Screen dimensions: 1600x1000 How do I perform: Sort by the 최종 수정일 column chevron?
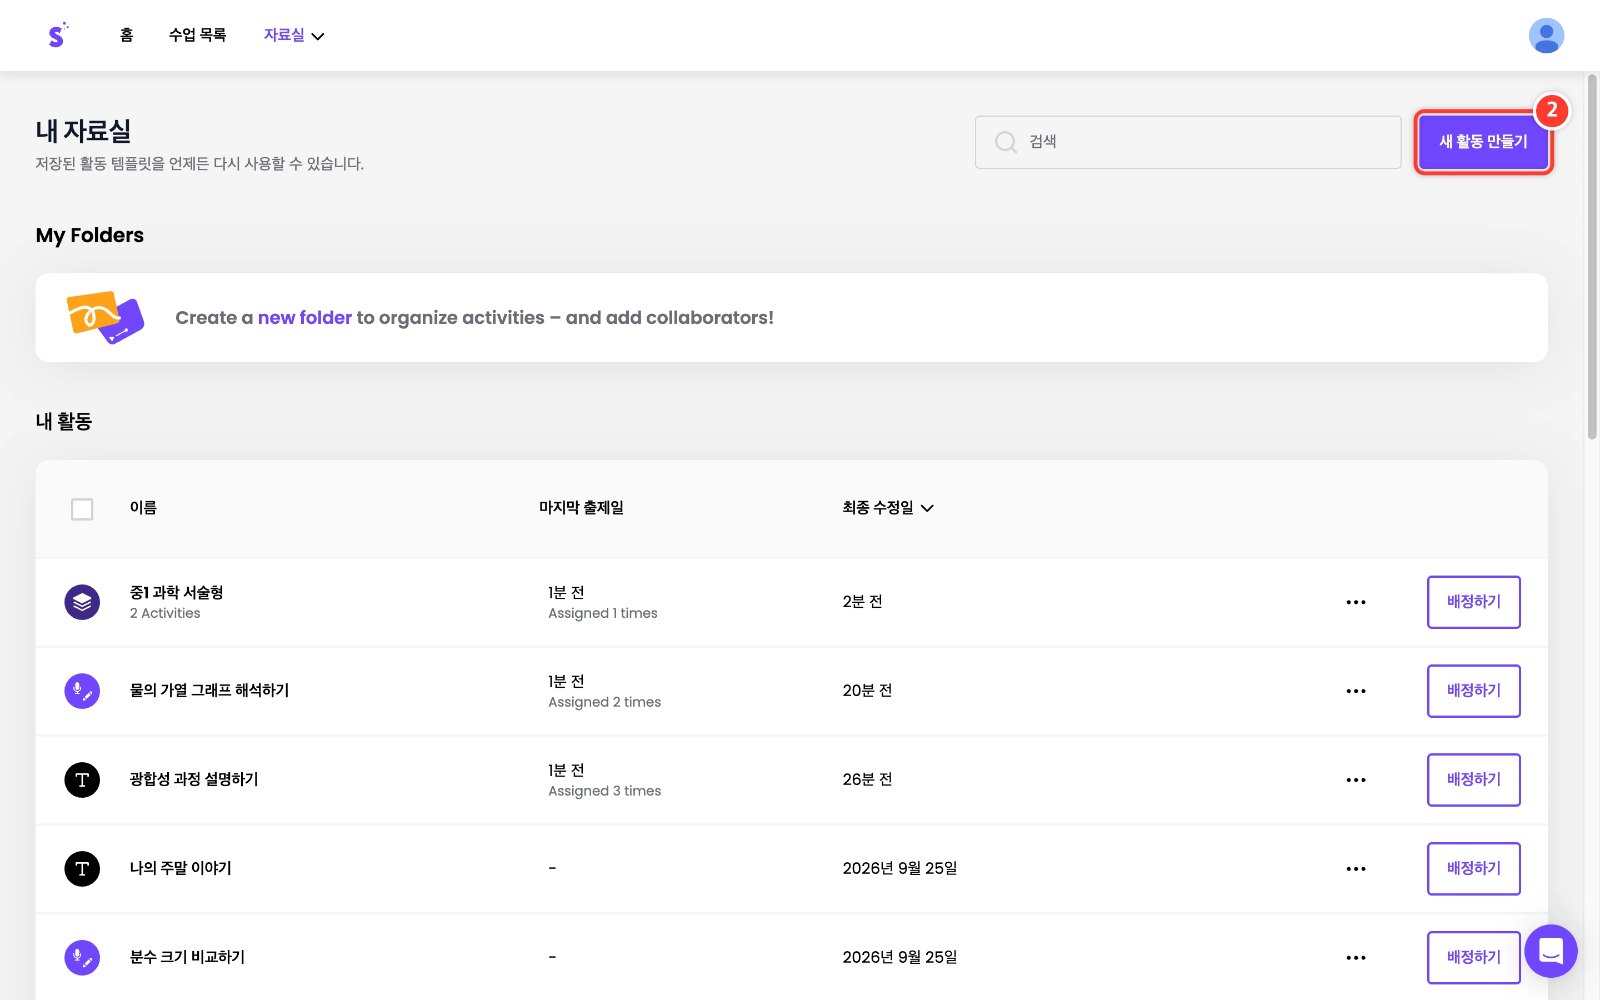click(927, 508)
